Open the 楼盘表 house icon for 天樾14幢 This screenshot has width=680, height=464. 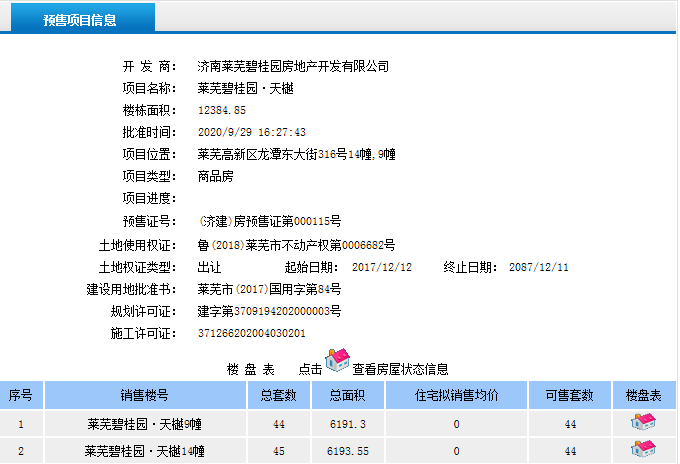642,450
